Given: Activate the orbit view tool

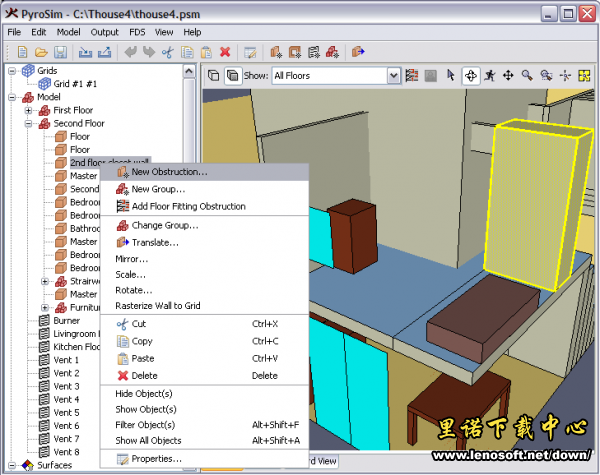Looking at the screenshot, I should tap(470, 75).
